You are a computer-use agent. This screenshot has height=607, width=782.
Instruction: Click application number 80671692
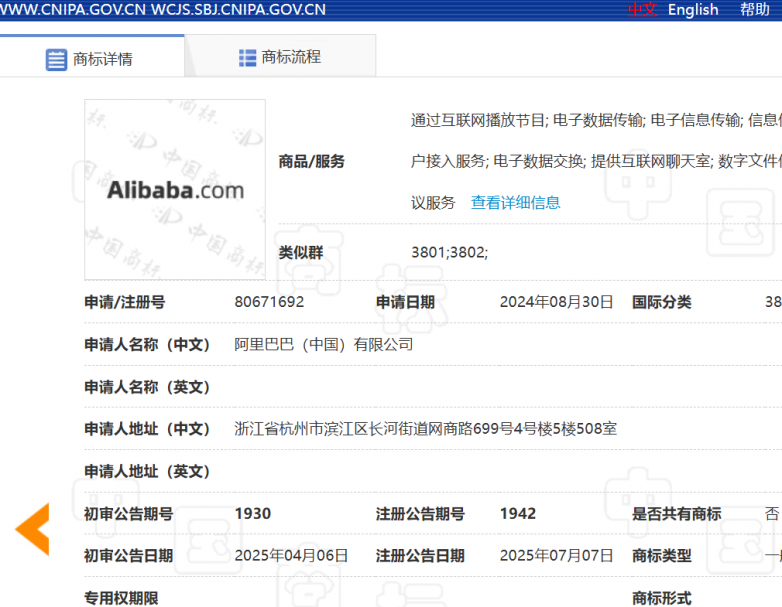[x=269, y=302]
